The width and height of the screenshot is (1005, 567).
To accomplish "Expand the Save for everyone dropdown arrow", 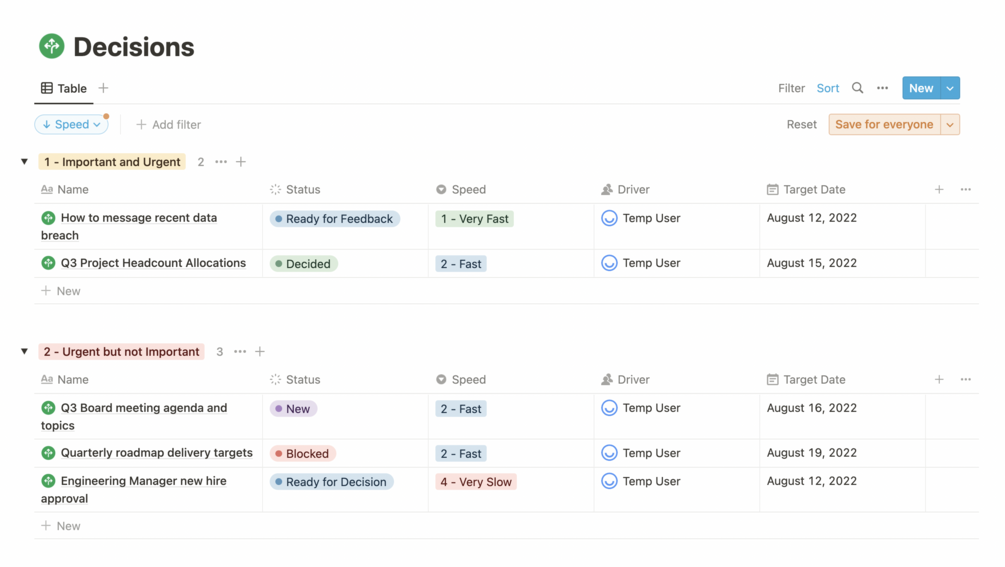I will coord(950,125).
